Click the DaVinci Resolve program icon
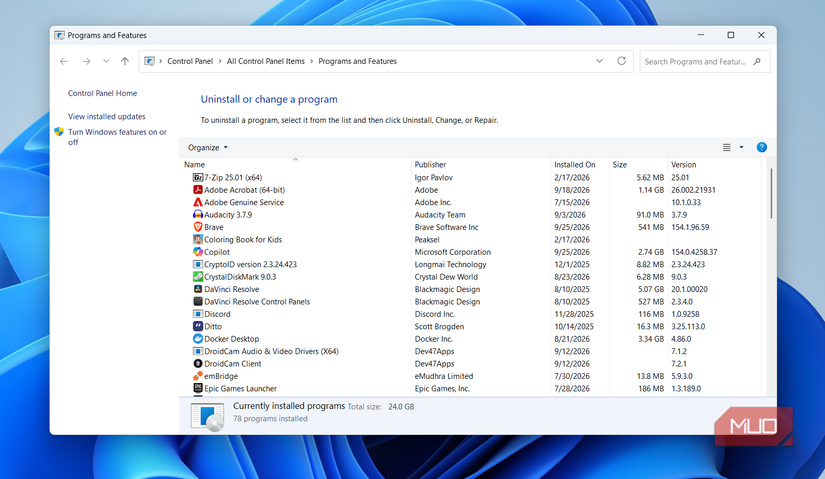This screenshot has height=479, width=825. point(198,289)
